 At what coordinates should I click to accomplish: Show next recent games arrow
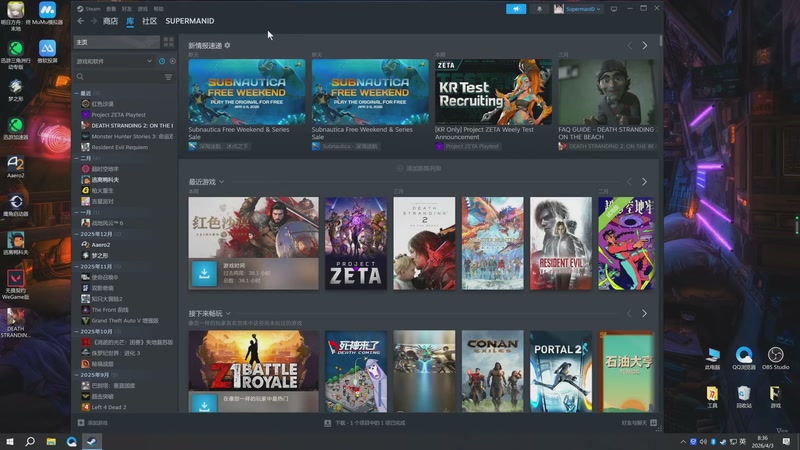point(645,182)
